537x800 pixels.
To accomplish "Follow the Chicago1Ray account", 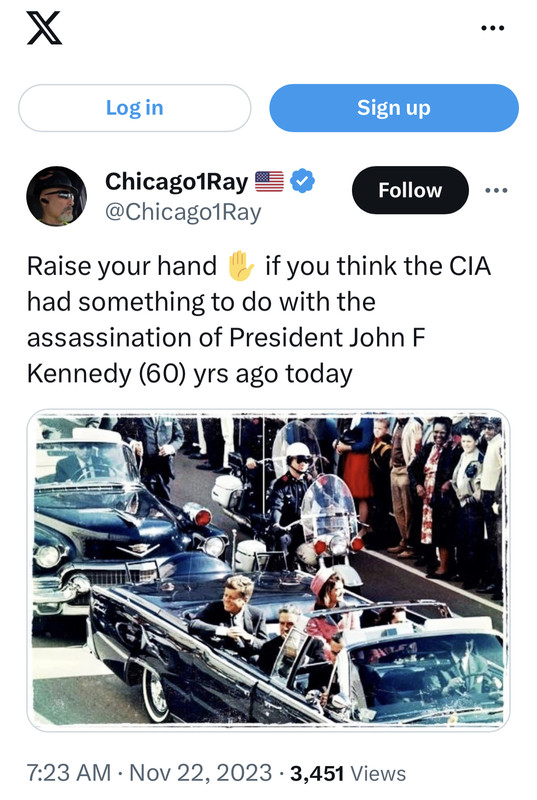I will pyautogui.click(x=410, y=190).
